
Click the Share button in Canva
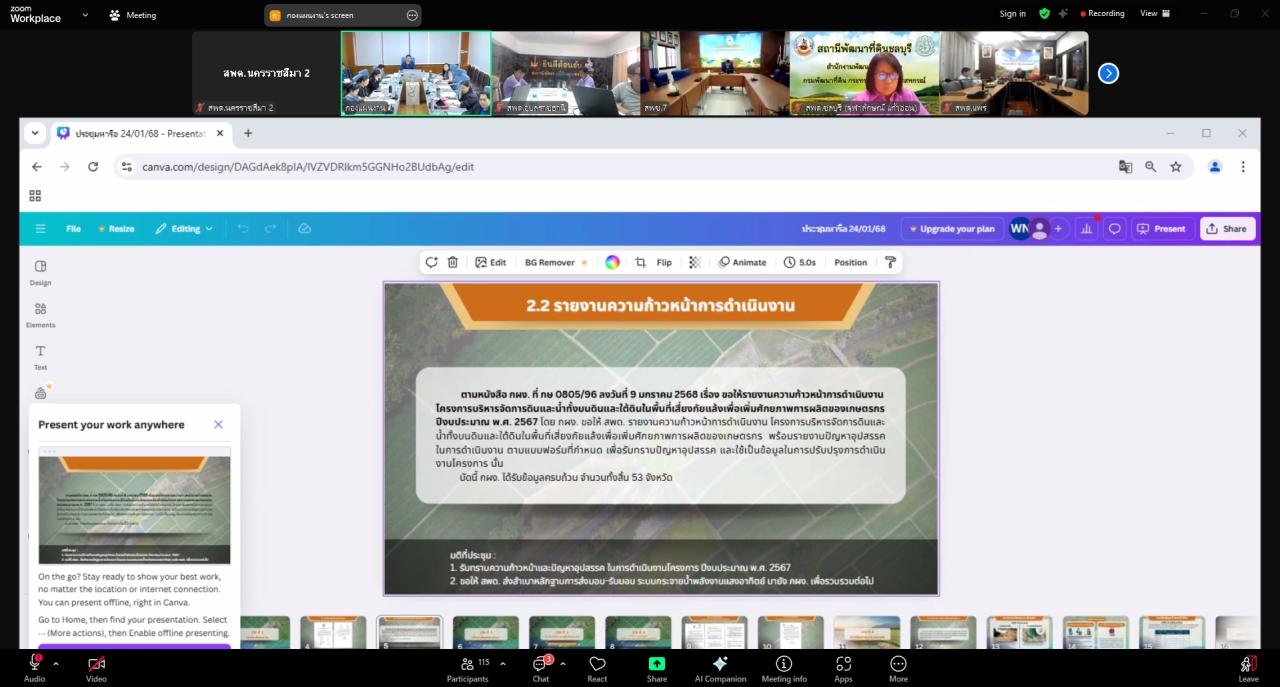(1227, 229)
